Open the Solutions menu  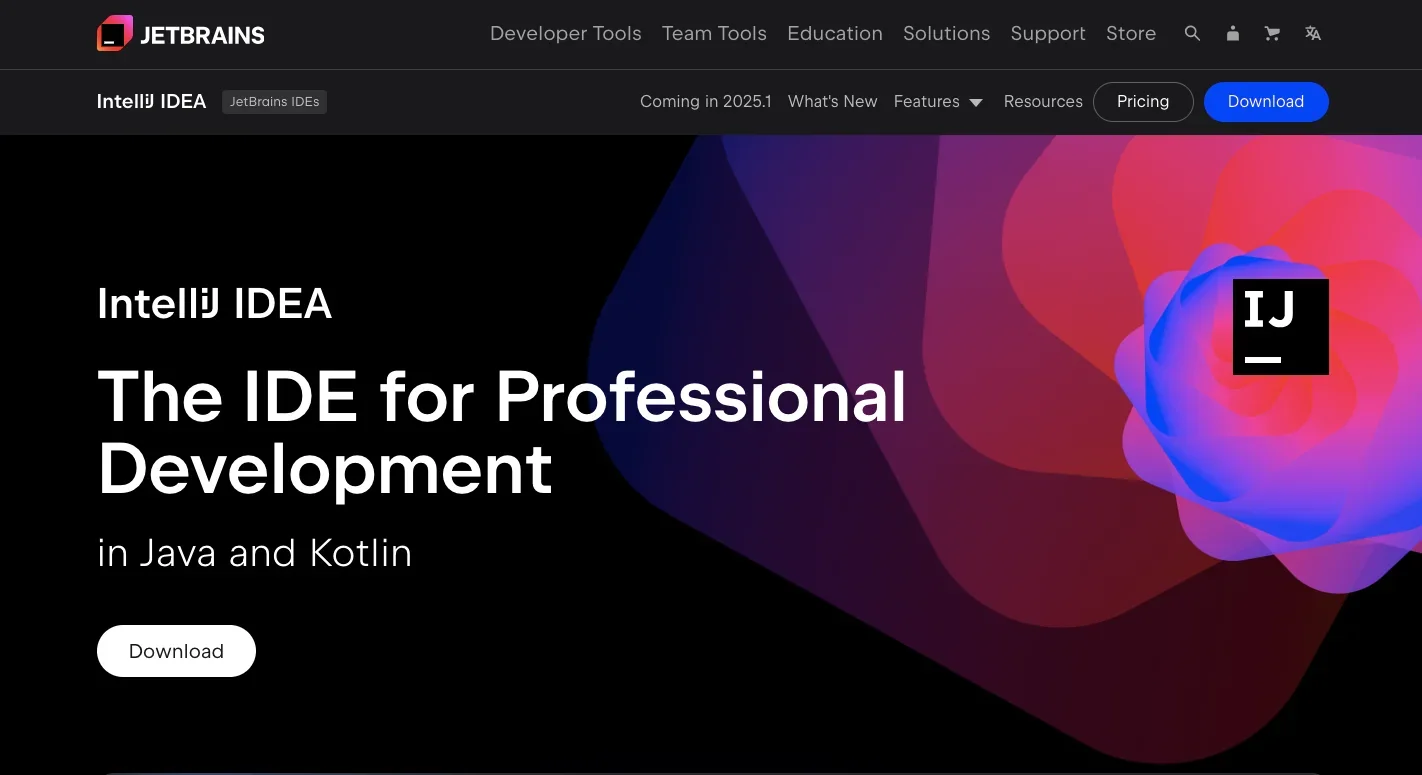pos(946,34)
